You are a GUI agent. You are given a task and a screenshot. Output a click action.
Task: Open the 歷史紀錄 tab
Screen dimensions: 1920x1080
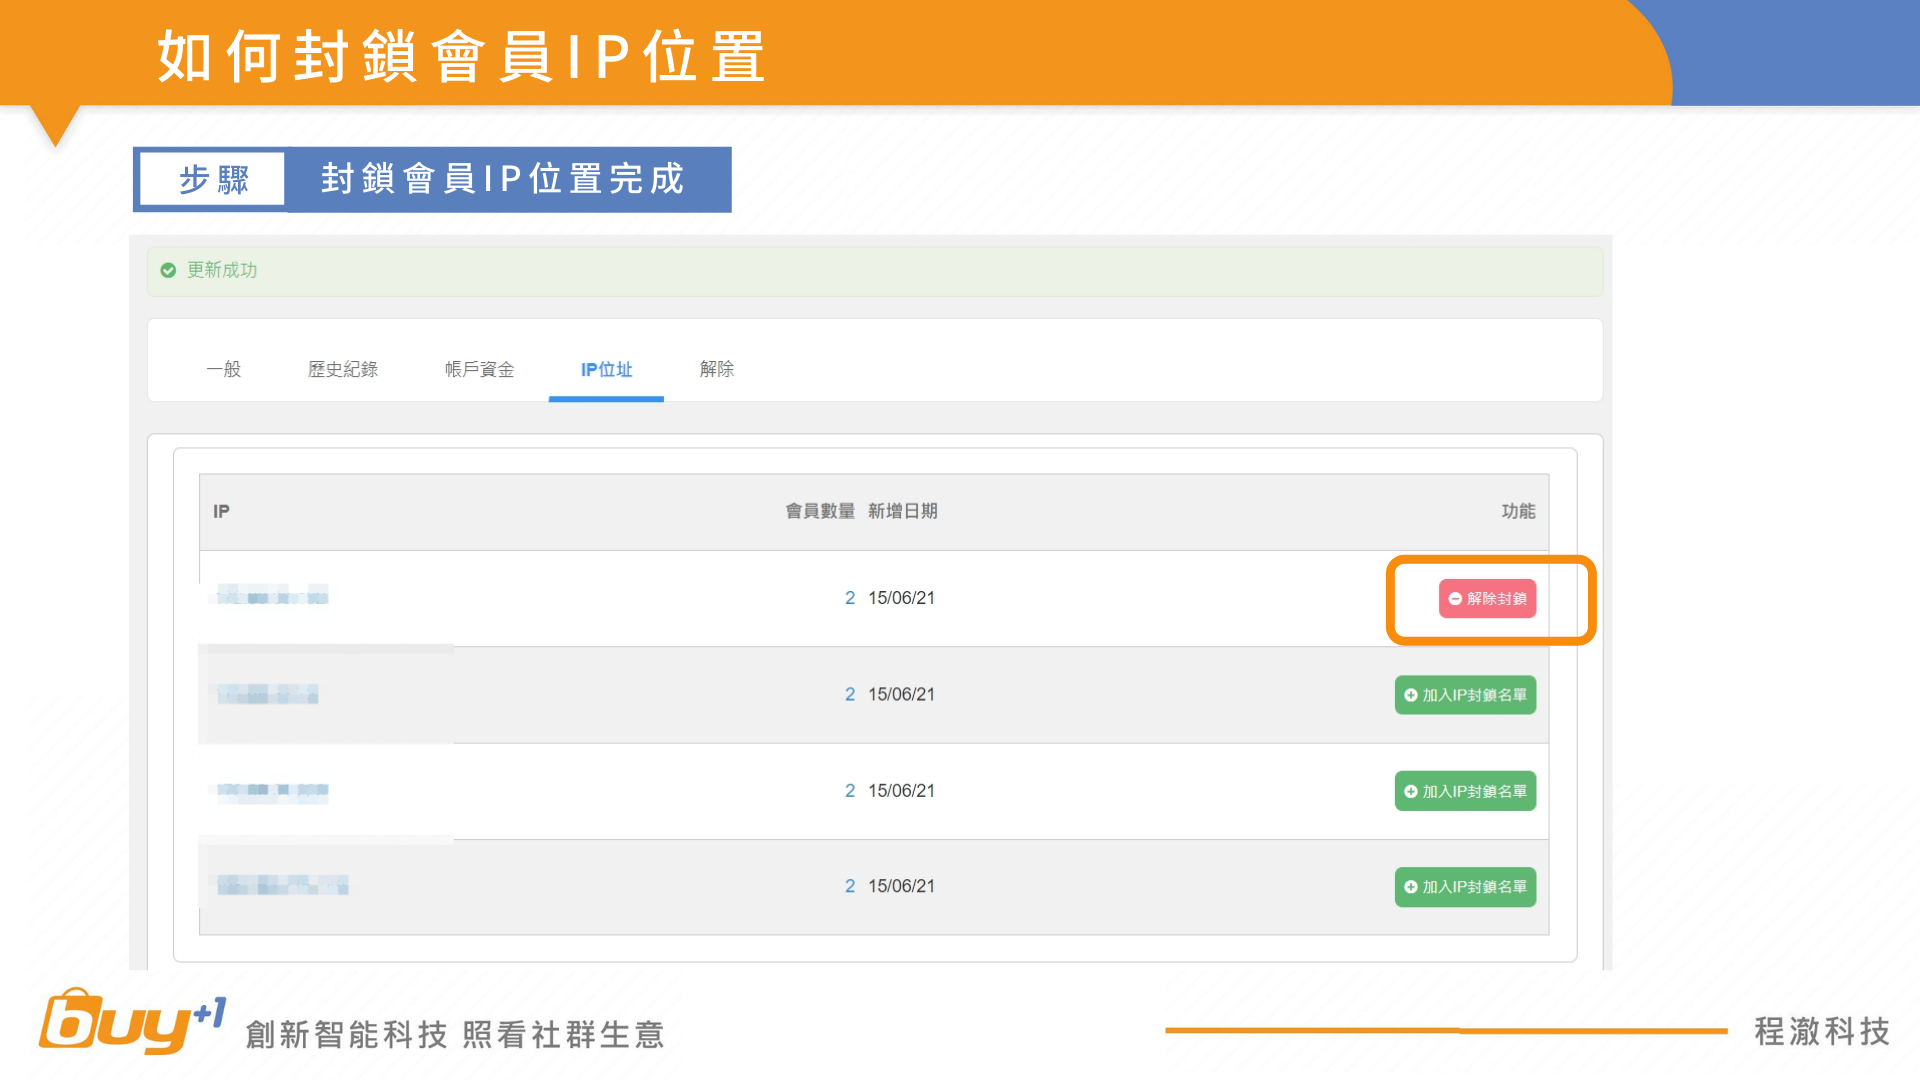343,369
